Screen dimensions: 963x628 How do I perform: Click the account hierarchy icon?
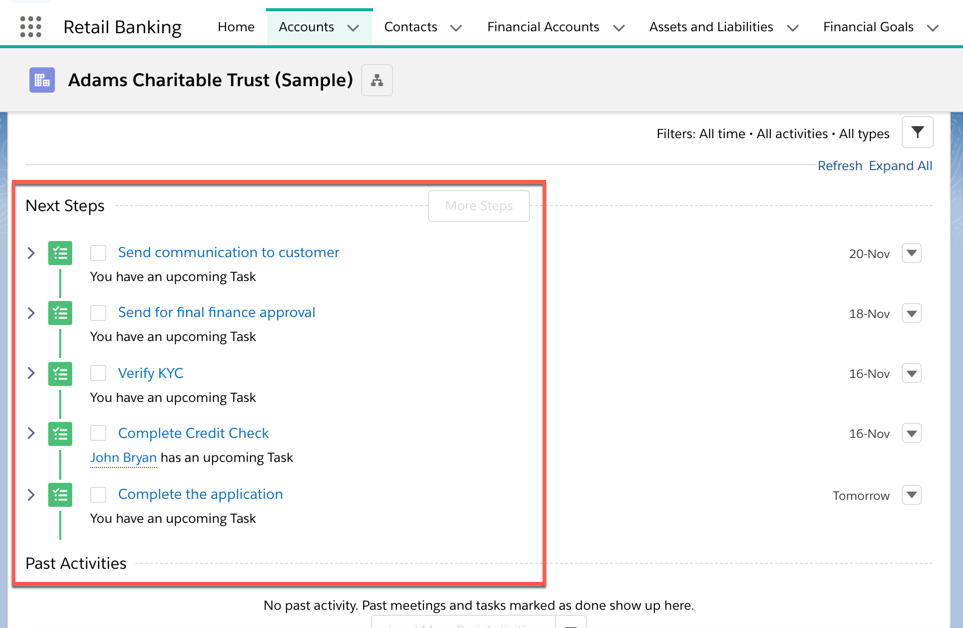click(377, 80)
